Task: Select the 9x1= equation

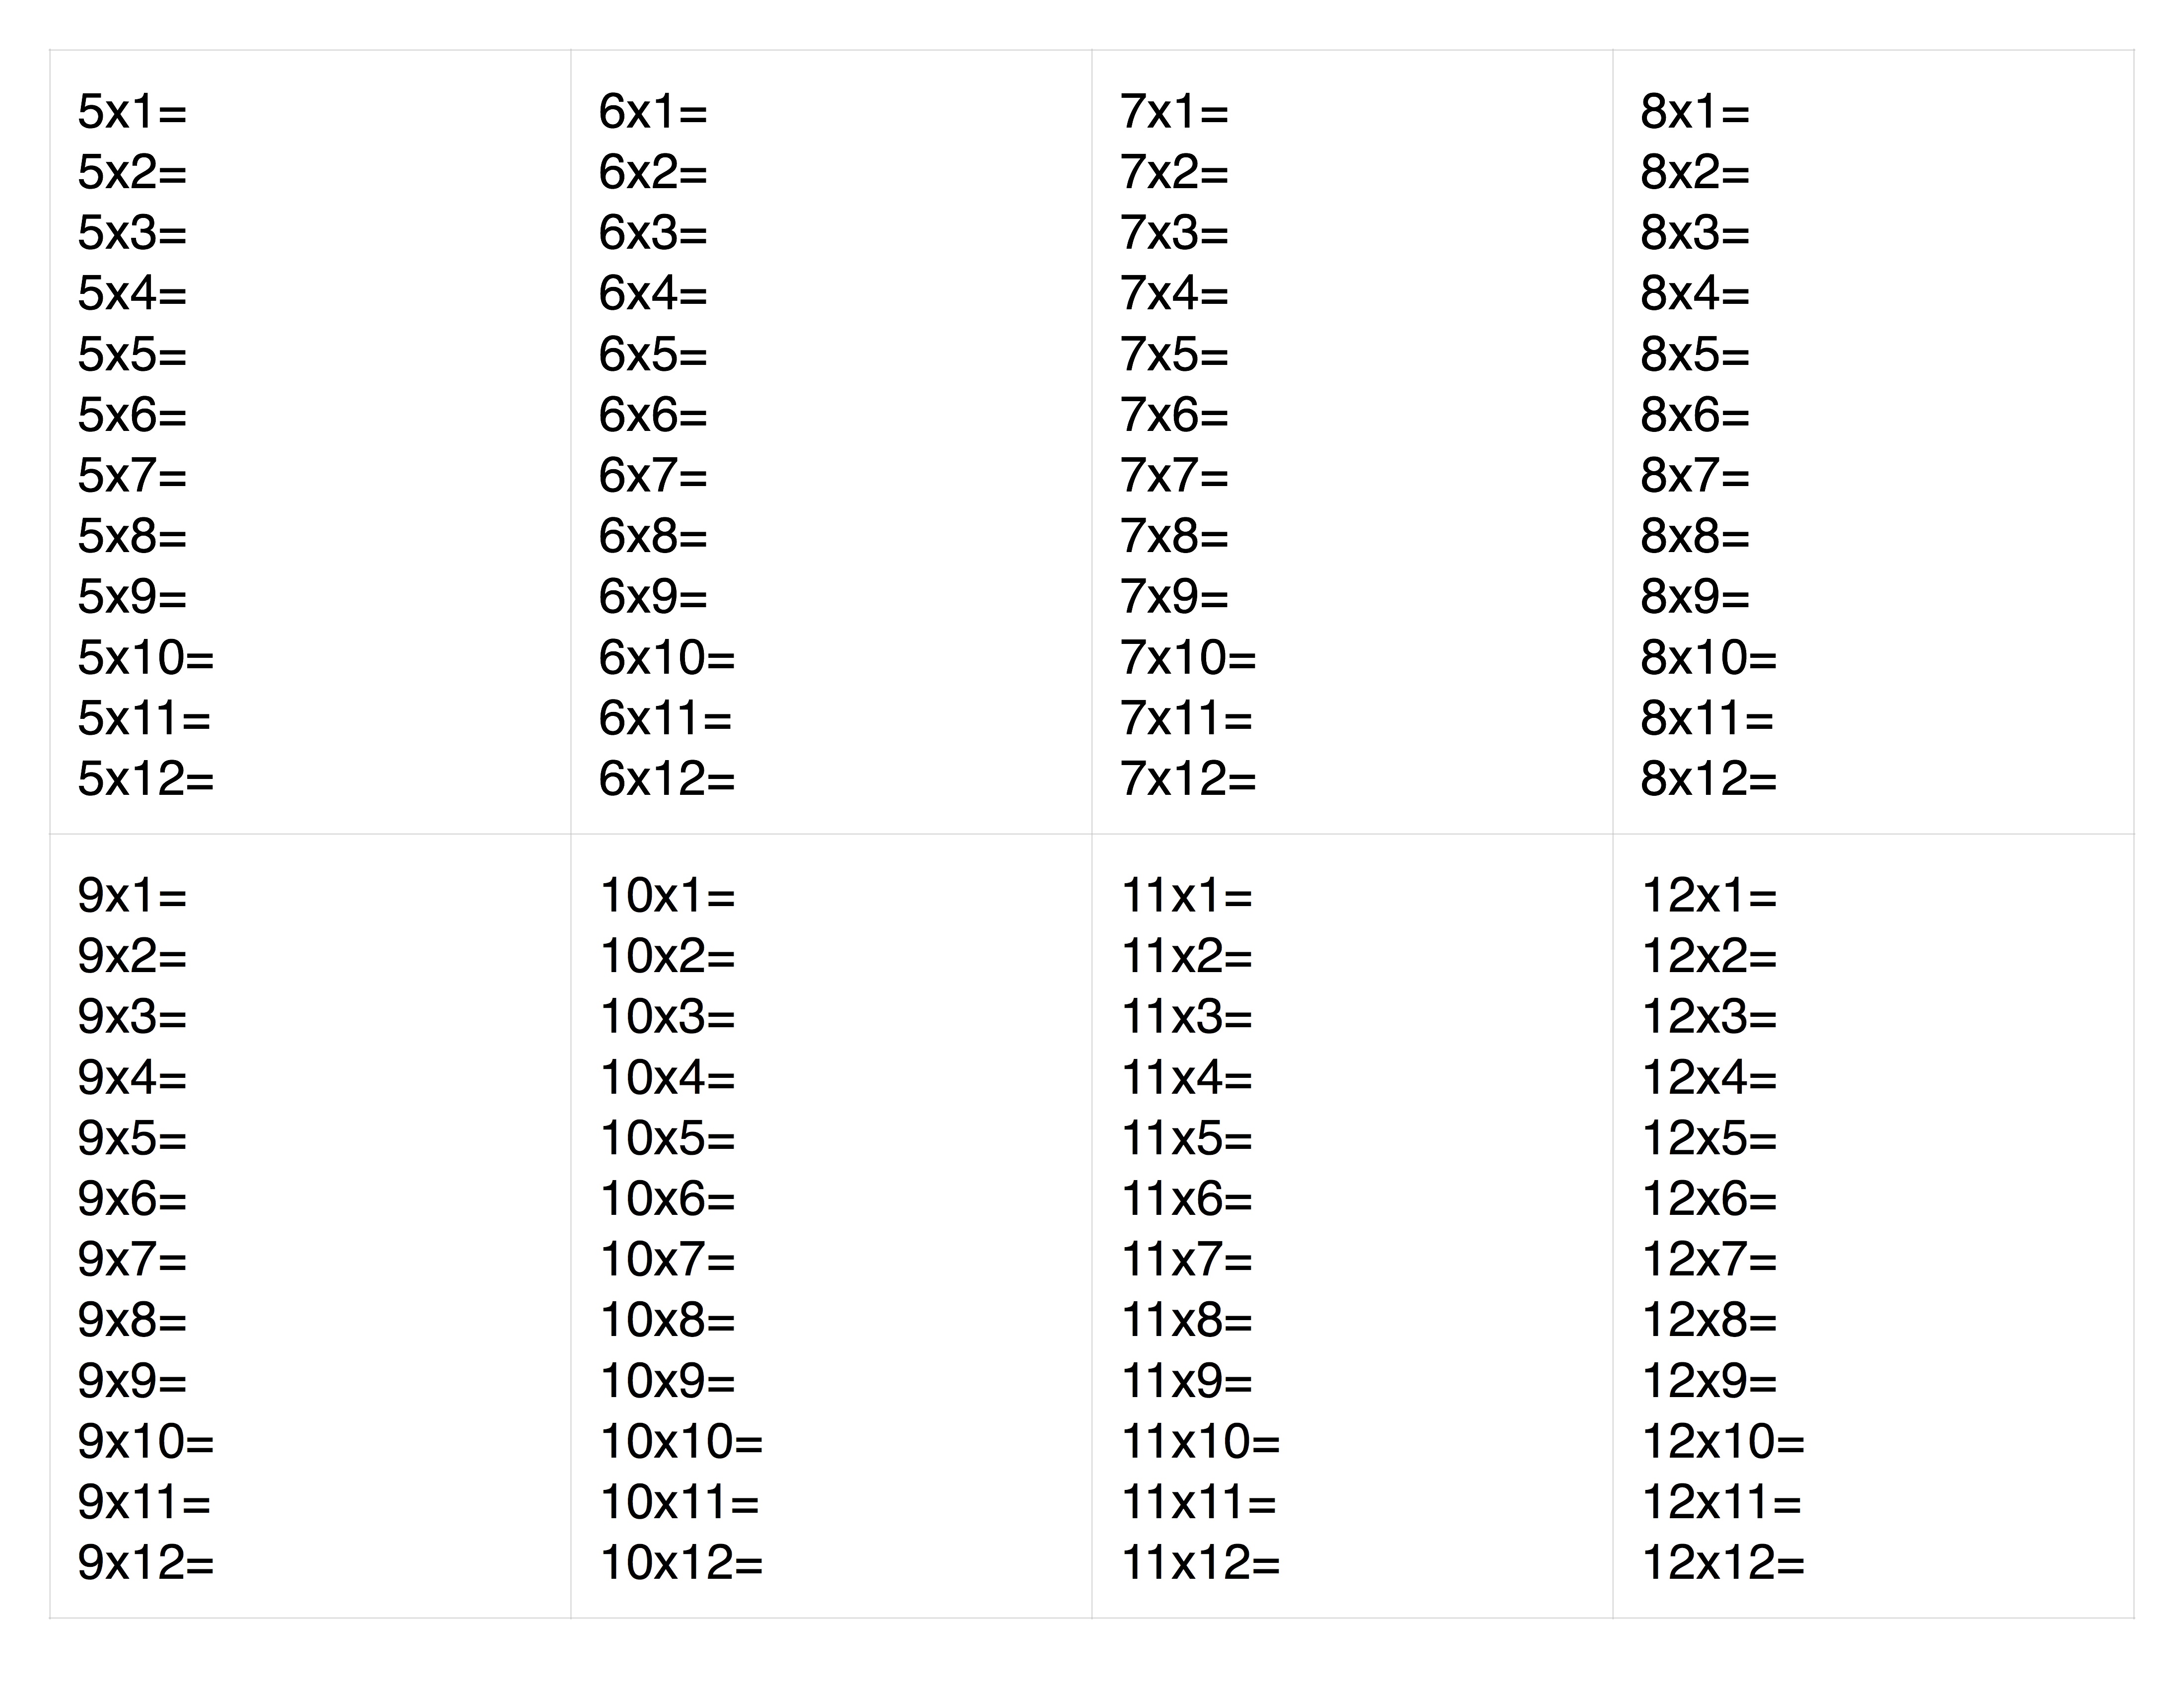Action: [x=132, y=896]
